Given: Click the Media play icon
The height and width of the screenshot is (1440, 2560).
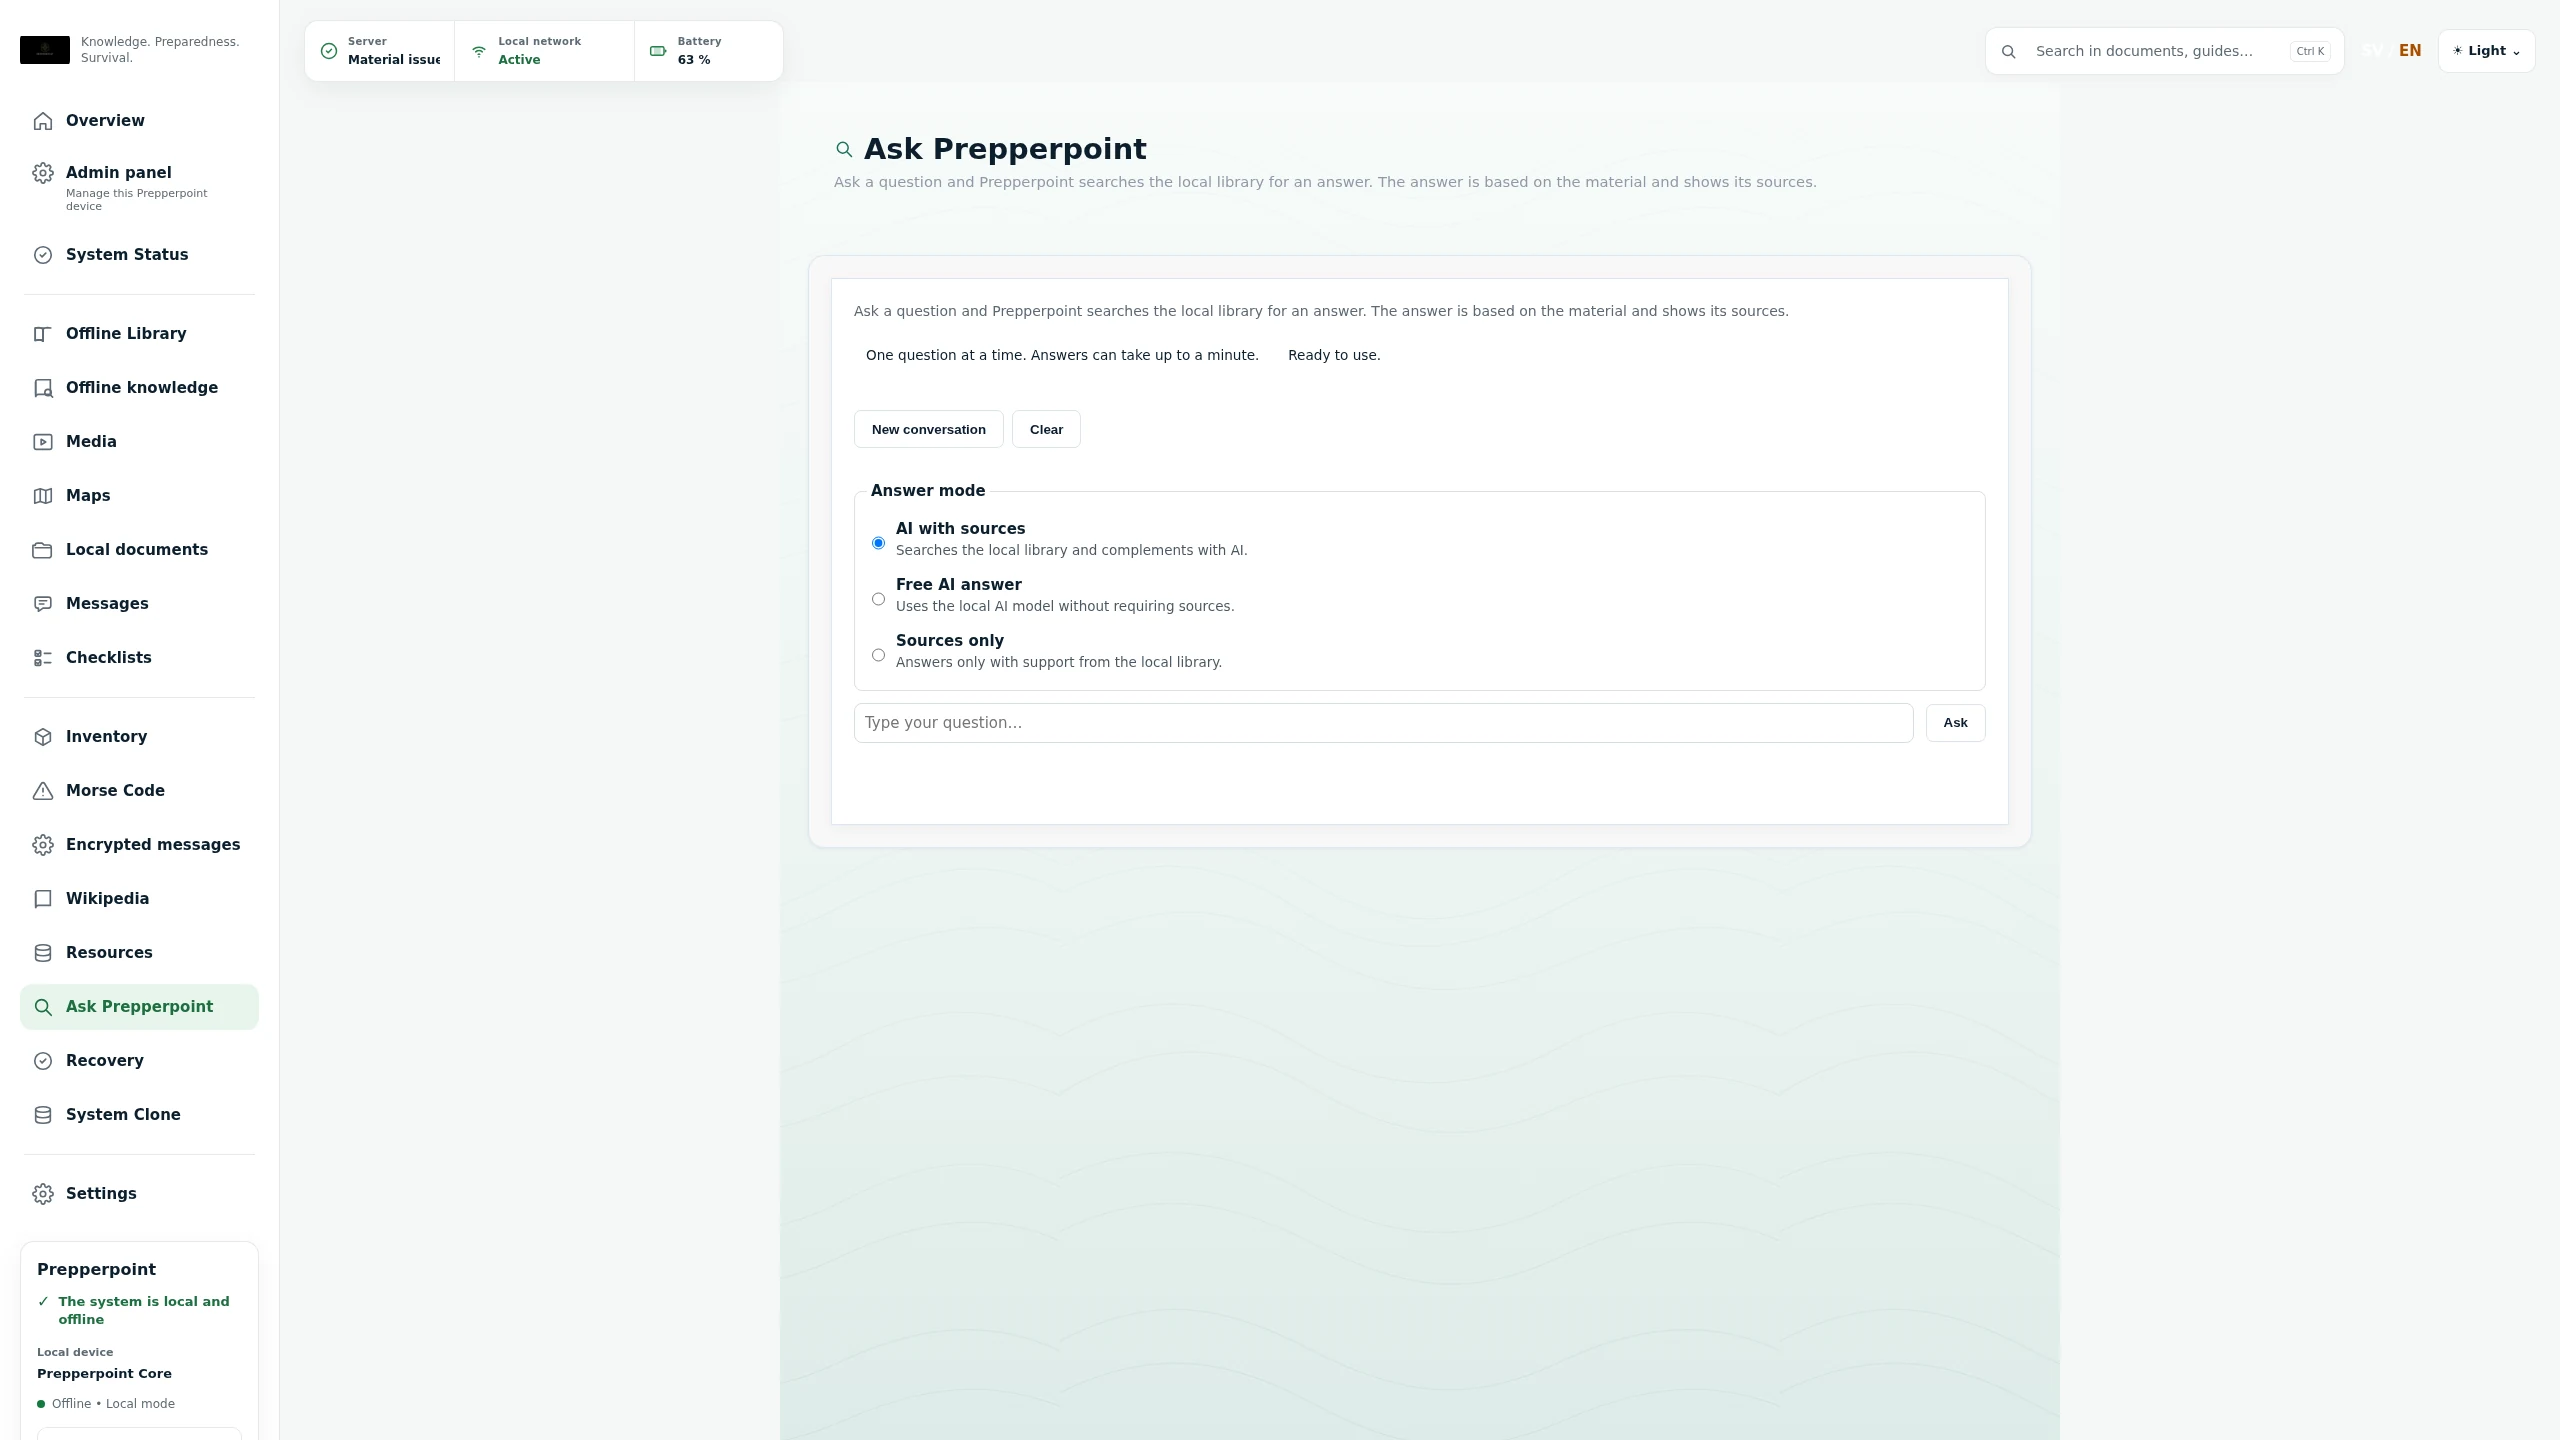Looking at the screenshot, I should click(43, 442).
